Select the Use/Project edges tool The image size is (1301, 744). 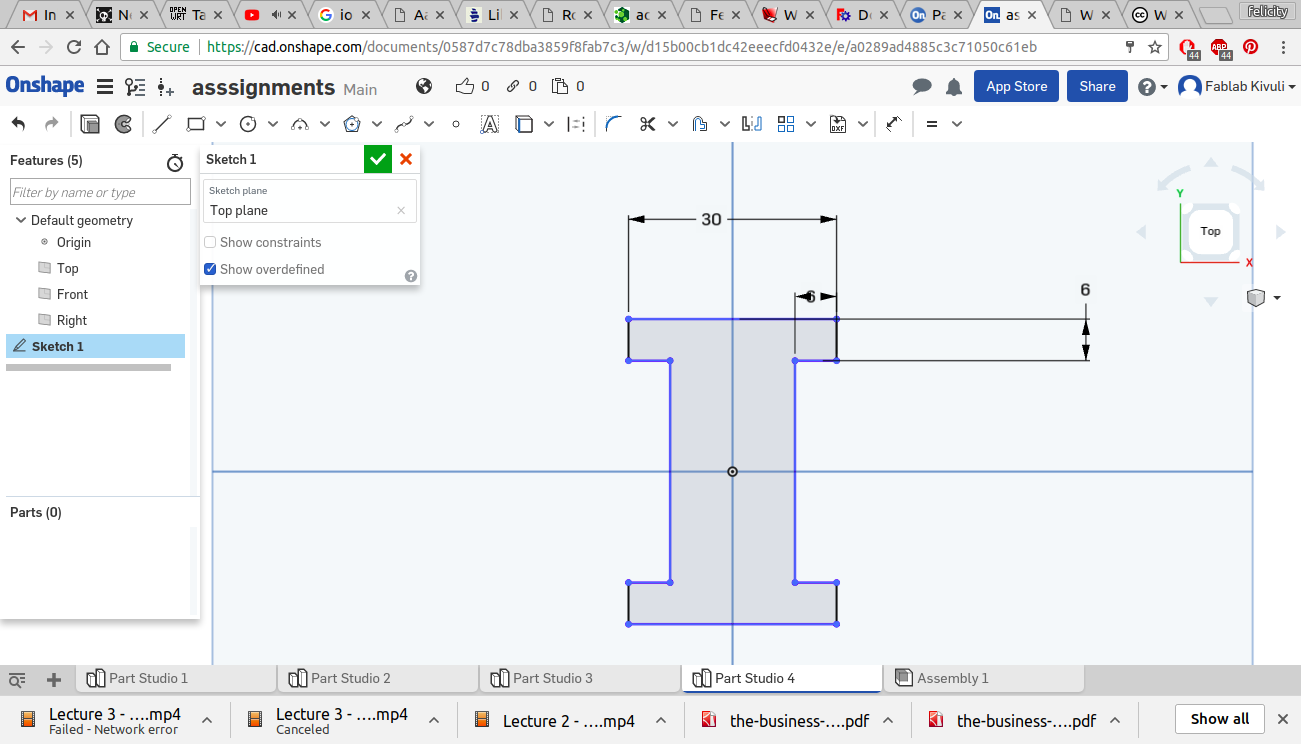(x=524, y=124)
